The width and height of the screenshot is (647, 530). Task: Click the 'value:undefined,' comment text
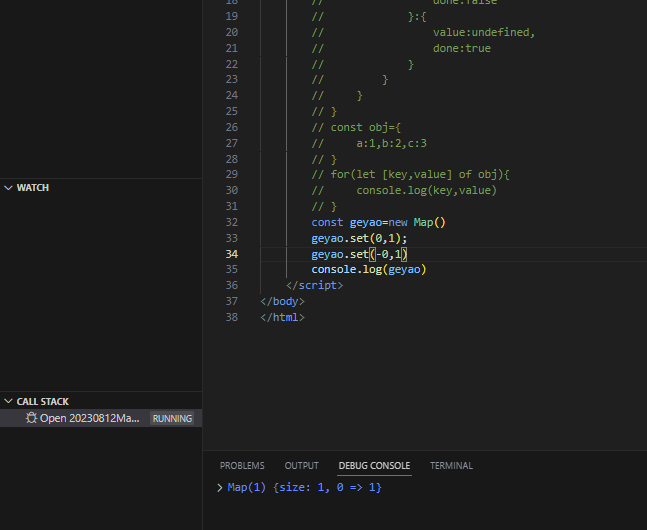pyautogui.click(x=484, y=33)
